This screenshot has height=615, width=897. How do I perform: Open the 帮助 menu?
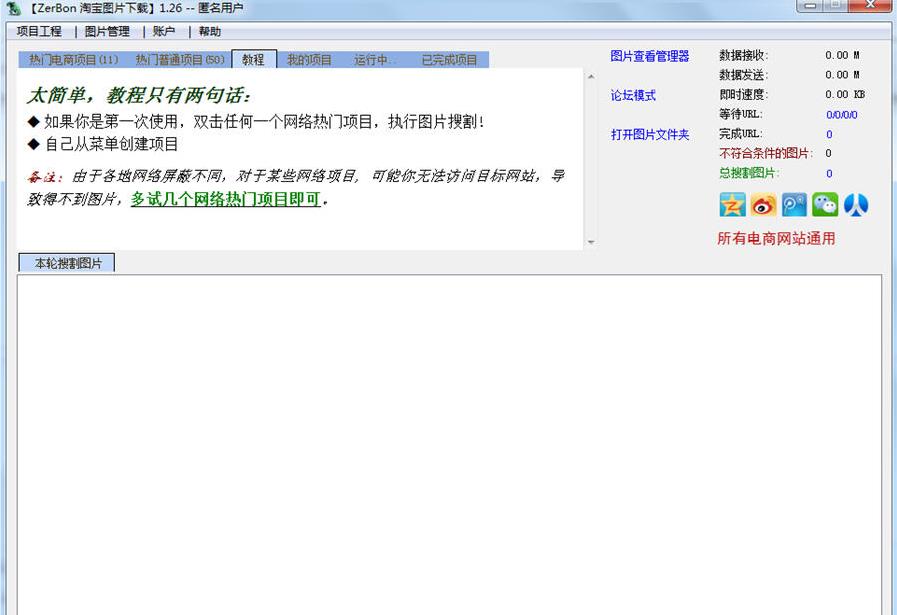point(210,31)
